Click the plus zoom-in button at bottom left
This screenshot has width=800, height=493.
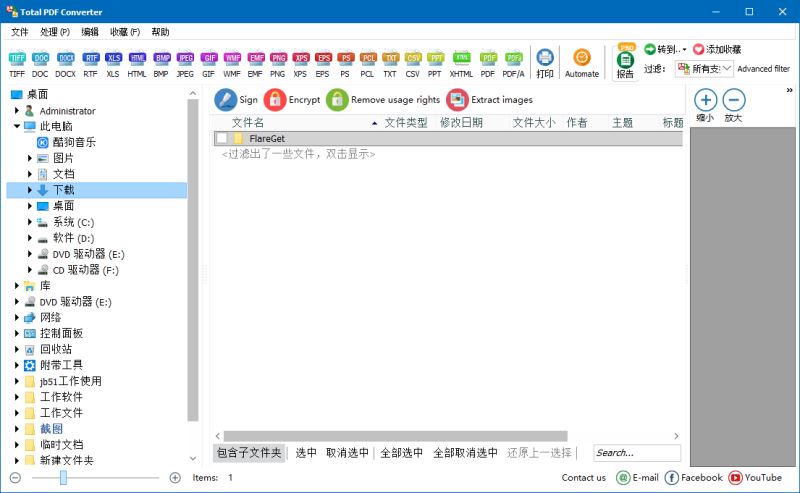tap(175, 478)
